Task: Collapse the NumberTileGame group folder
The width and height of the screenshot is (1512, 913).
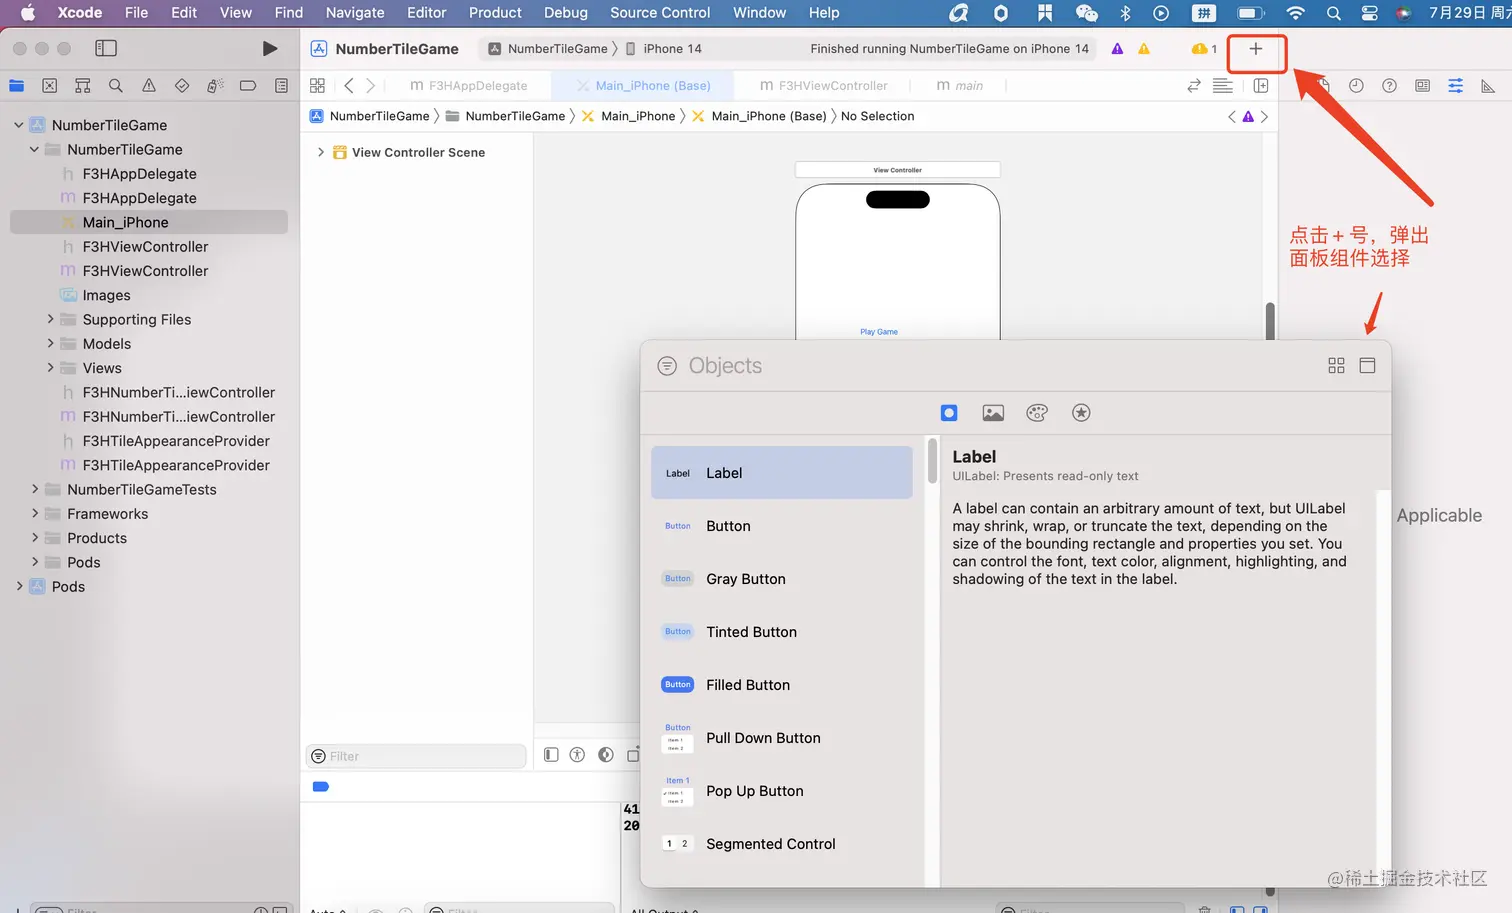Action: click(x=34, y=149)
